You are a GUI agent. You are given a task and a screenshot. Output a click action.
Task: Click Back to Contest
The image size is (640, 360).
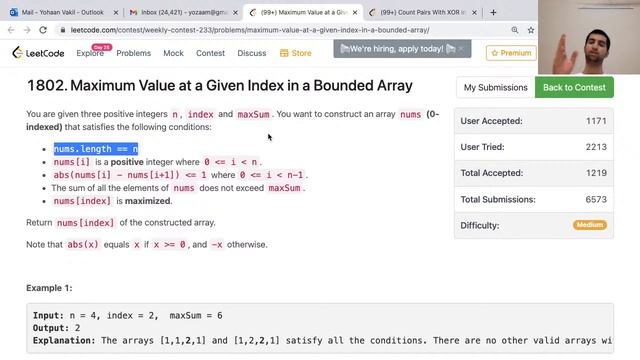(574, 87)
